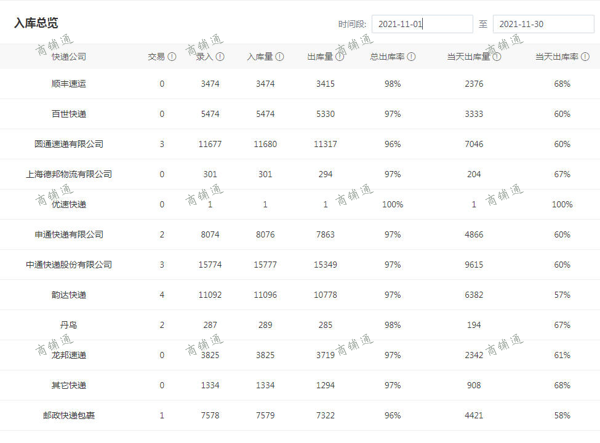Click the 当天出库率 info icon
The height and width of the screenshot is (443, 600).
click(581, 57)
